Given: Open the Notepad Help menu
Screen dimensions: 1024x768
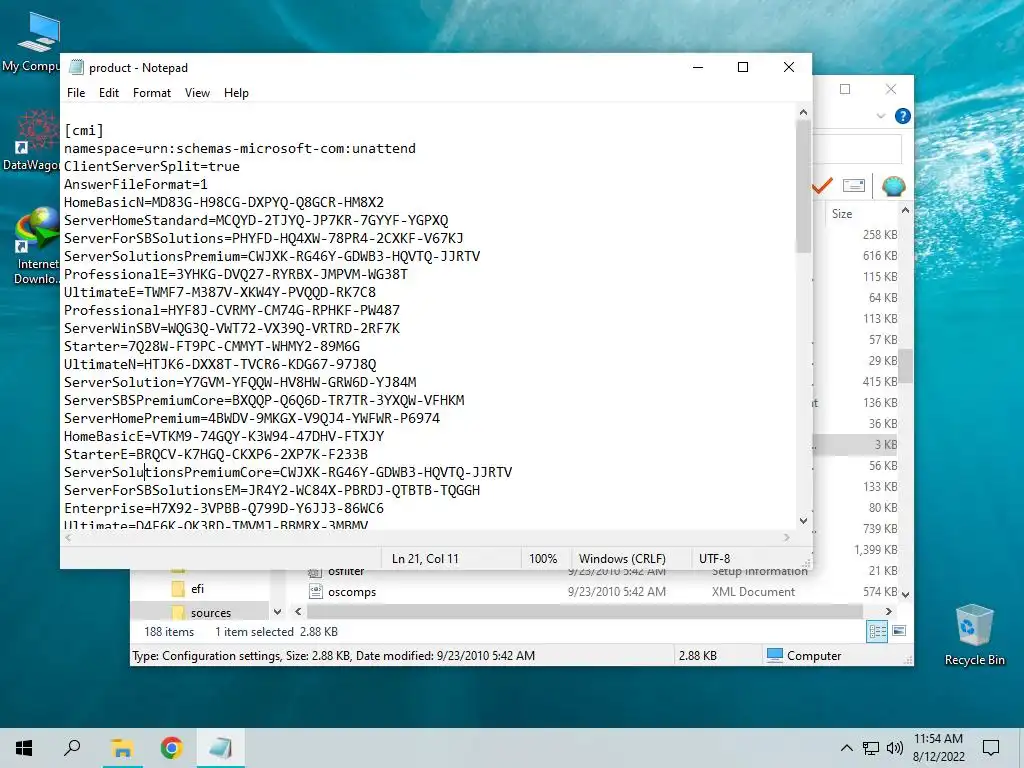Looking at the screenshot, I should [236, 93].
